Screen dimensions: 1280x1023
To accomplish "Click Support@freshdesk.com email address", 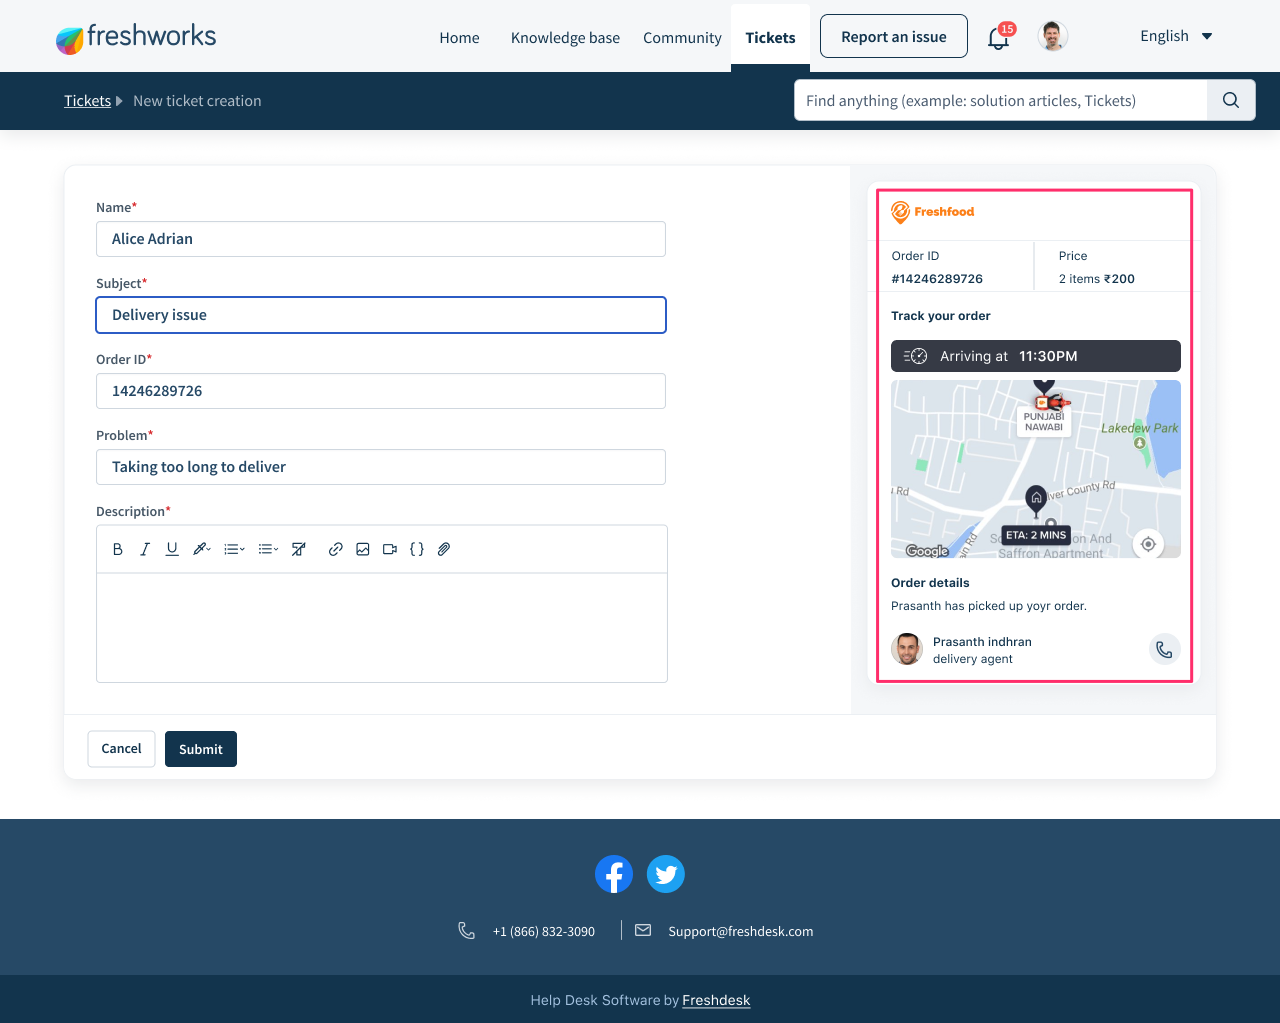I will tap(740, 931).
